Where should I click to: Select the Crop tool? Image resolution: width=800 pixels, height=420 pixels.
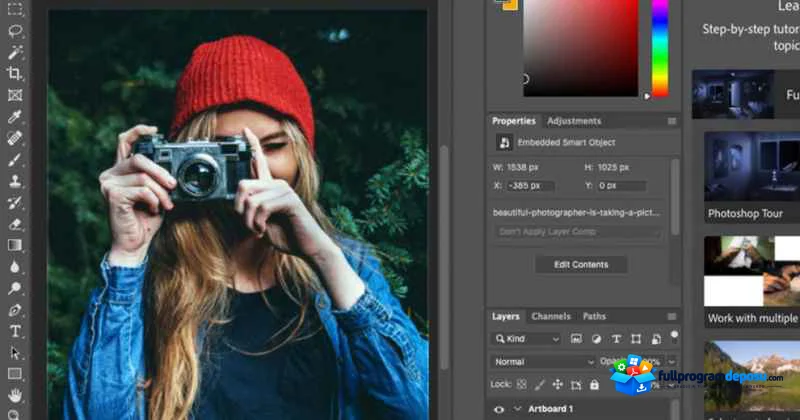tap(15, 73)
